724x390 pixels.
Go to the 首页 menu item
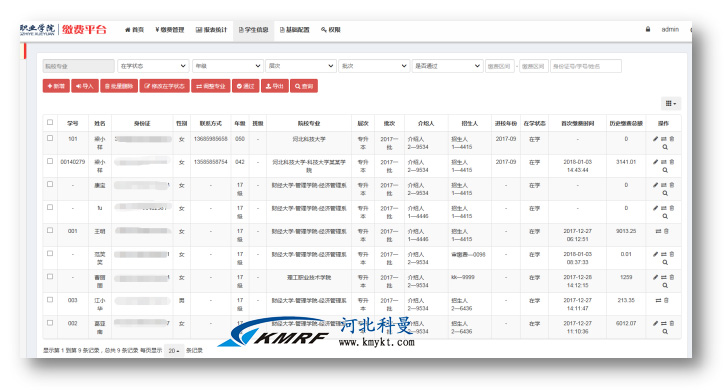pos(134,30)
